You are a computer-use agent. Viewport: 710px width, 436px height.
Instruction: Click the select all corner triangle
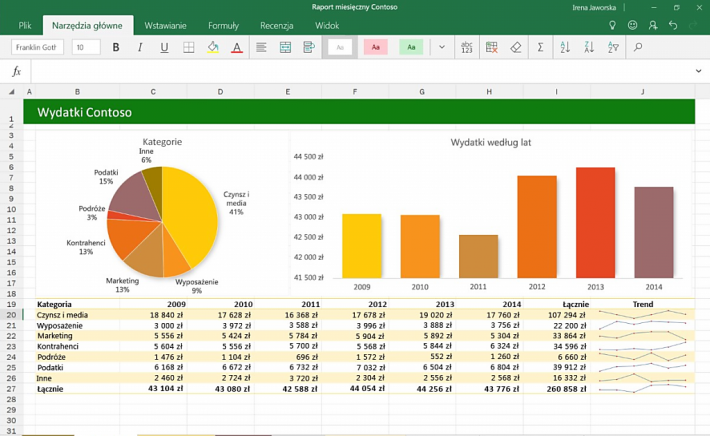click(11, 92)
